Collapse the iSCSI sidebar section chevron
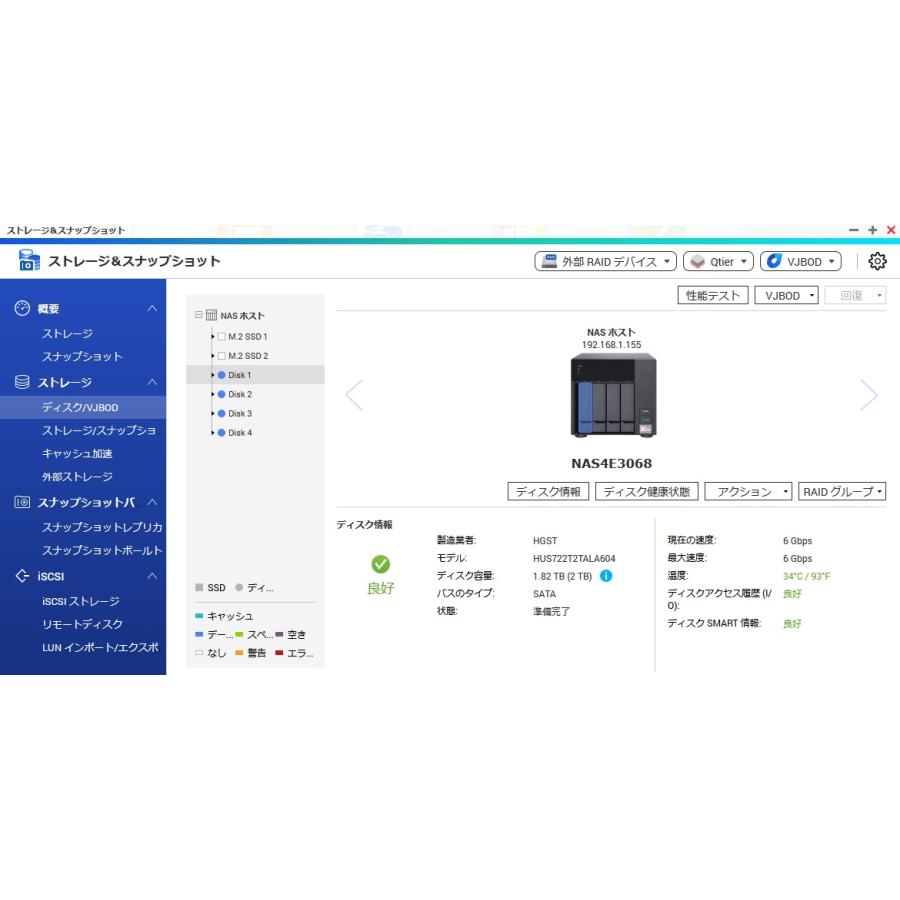 [152, 576]
